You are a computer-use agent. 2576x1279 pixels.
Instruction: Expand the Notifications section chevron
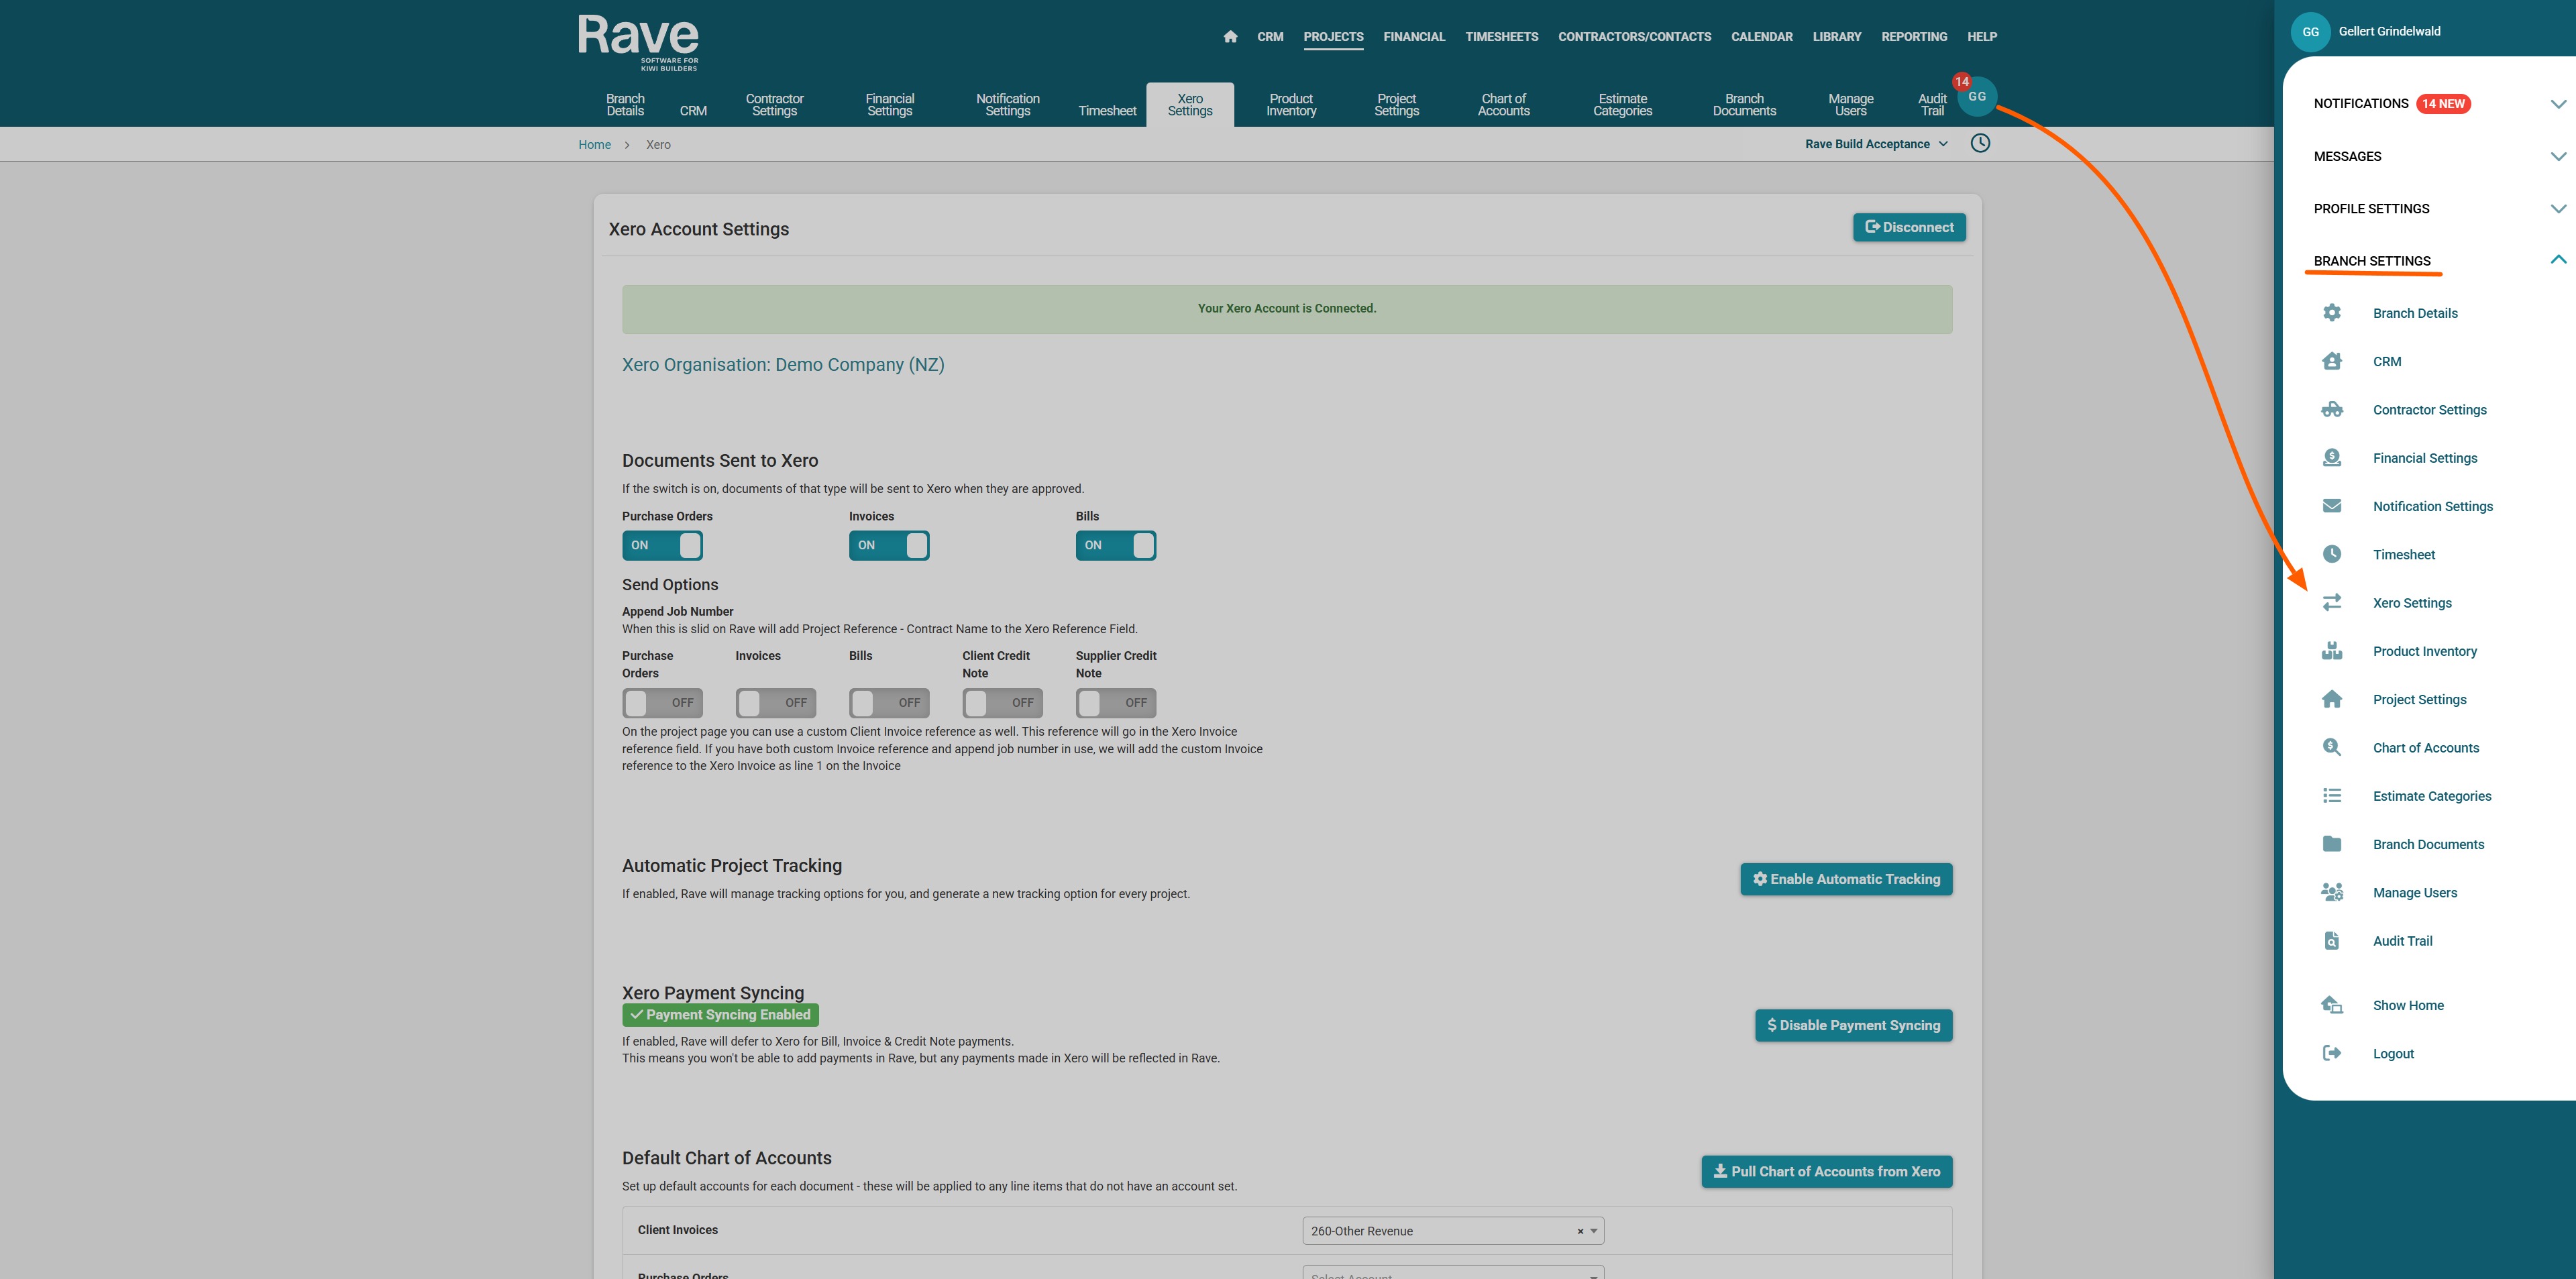click(x=2557, y=104)
